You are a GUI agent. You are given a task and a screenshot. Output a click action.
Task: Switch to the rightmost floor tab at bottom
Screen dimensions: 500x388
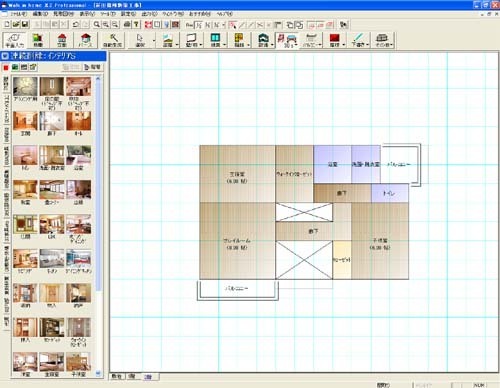click(x=148, y=377)
